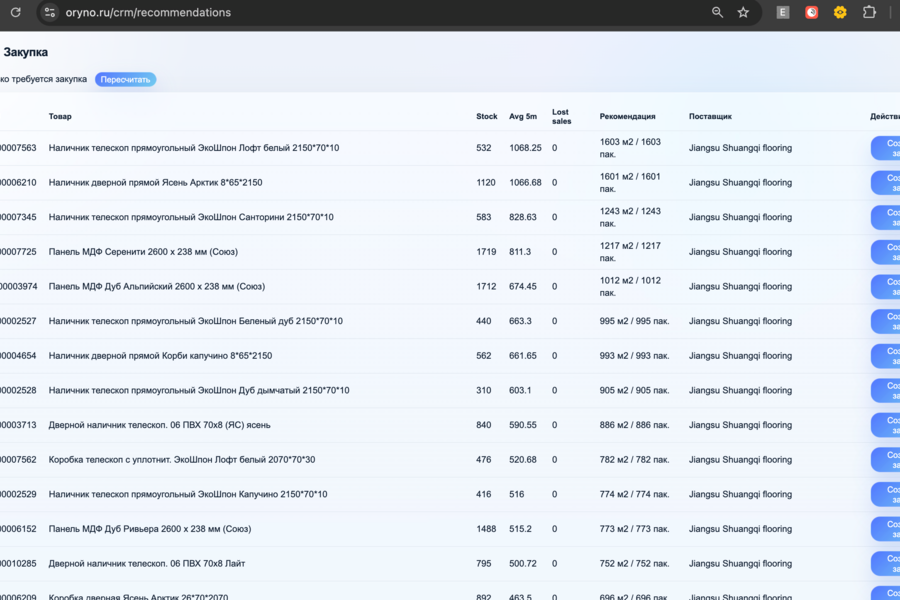Click the Поставщик column header
This screenshot has height=600, width=900.
pos(710,117)
